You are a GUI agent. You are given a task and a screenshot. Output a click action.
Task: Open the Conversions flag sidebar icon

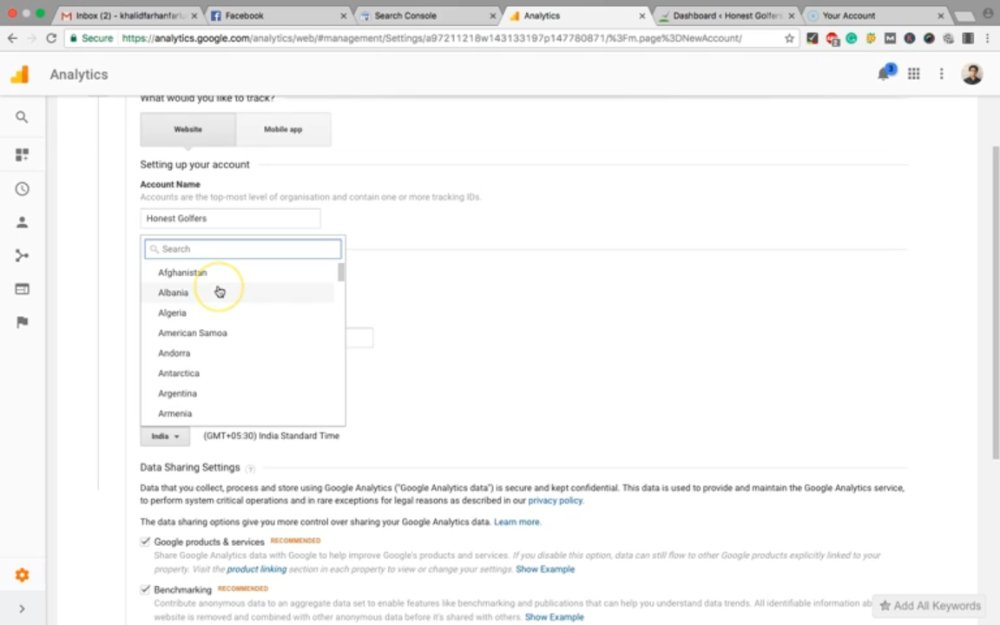[22, 322]
